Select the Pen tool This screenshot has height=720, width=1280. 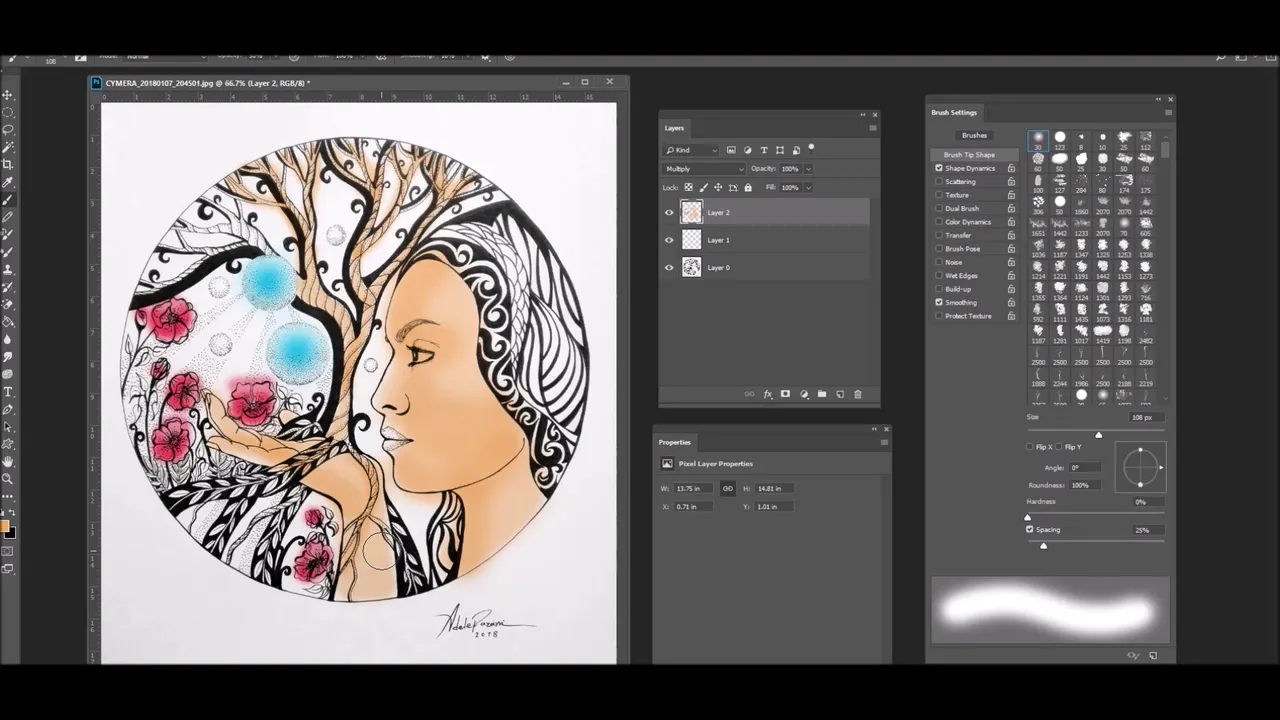click(8, 409)
